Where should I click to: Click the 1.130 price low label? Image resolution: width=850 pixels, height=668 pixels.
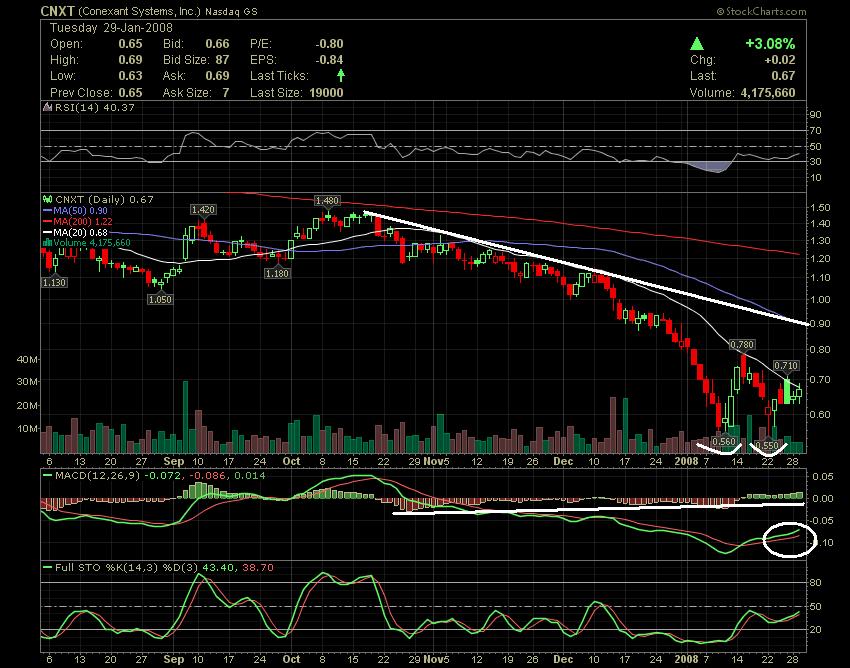[x=54, y=282]
